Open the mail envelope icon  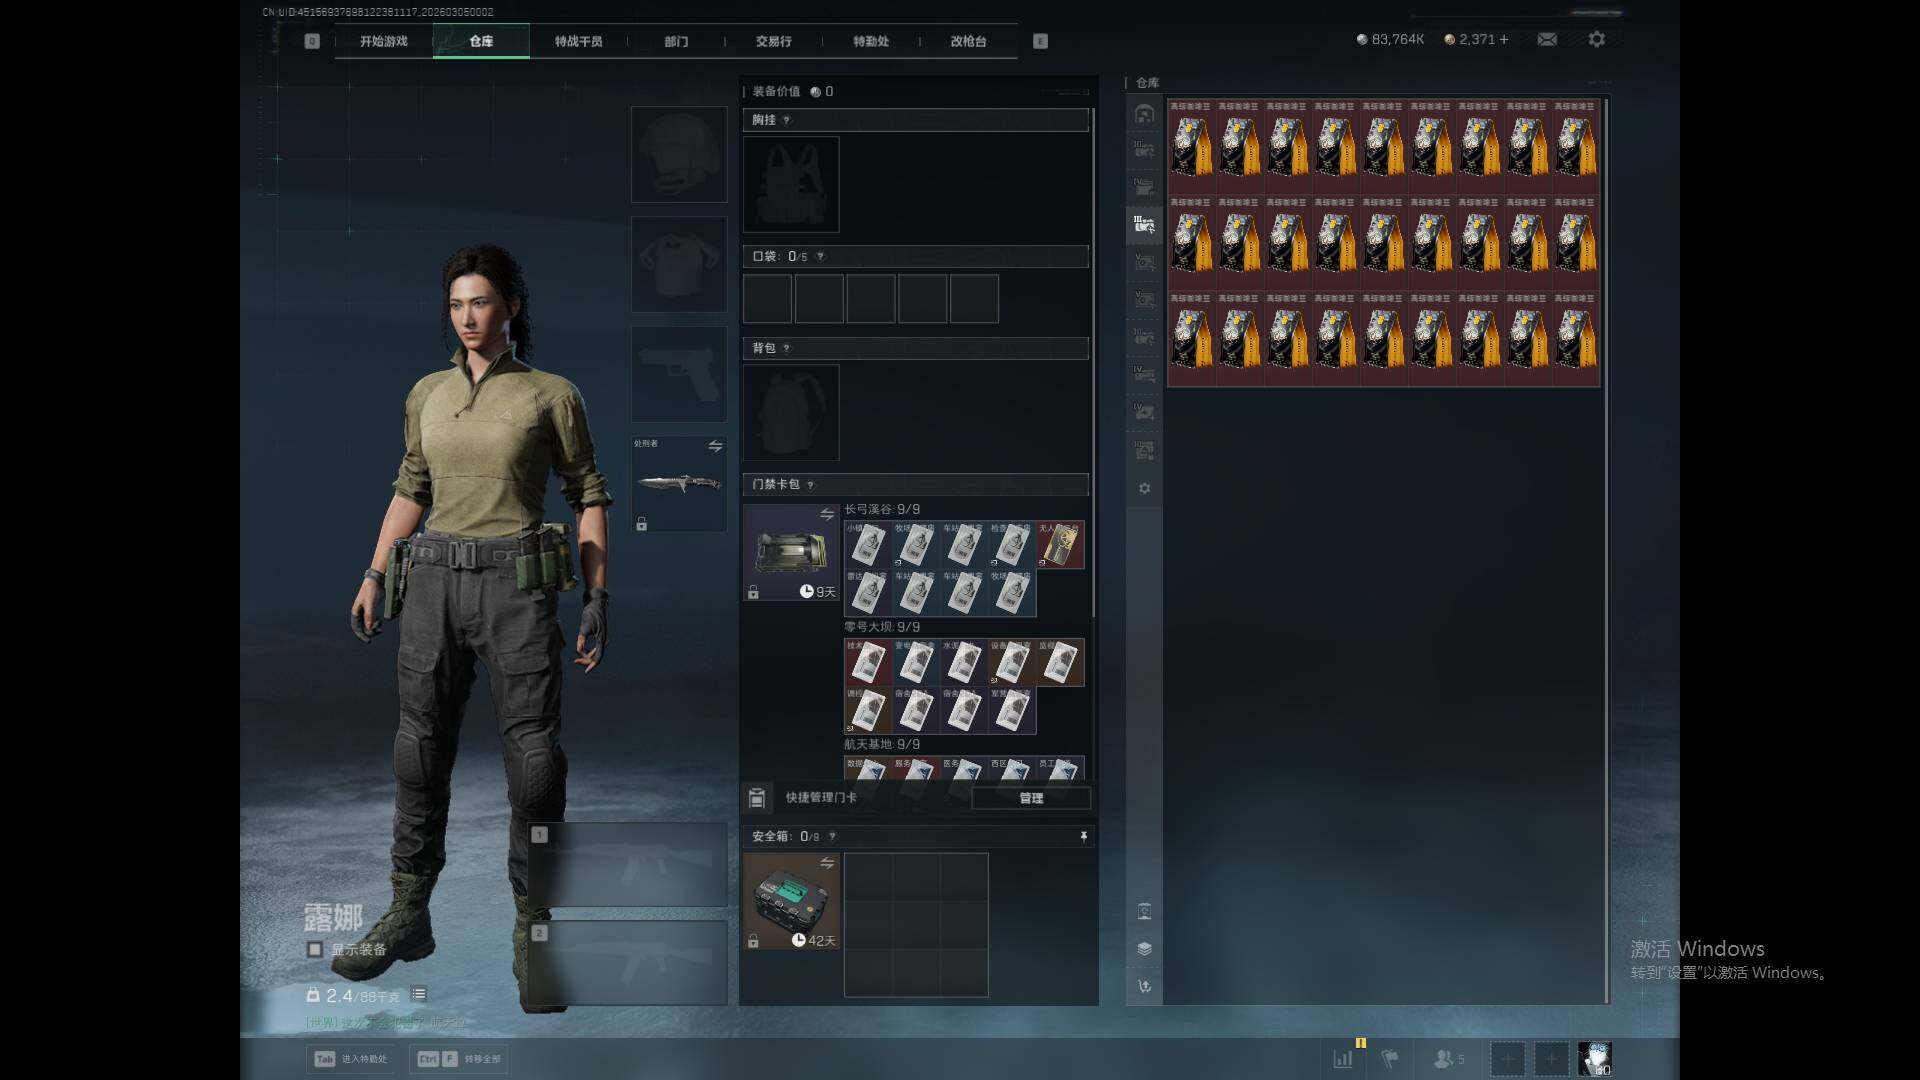pos(1546,39)
